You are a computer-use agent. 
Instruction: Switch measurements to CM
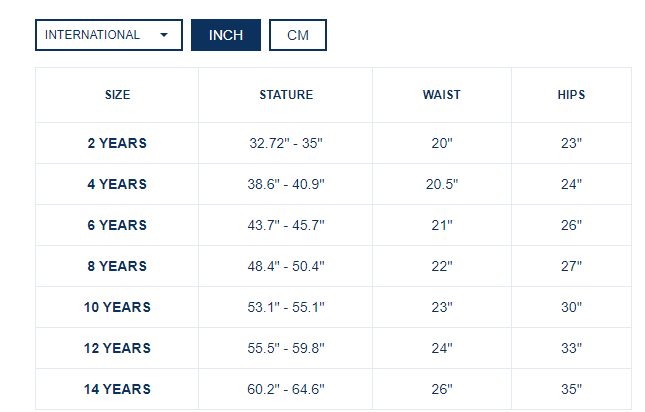click(298, 35)
